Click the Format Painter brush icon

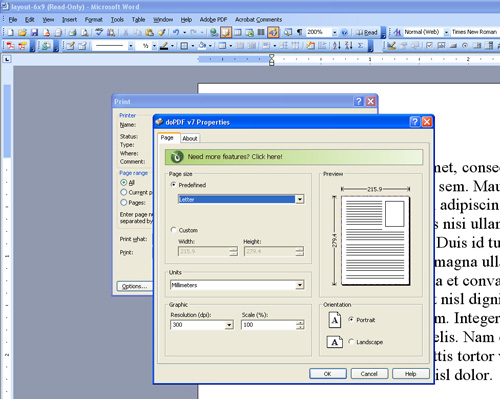tap(162, 32)
